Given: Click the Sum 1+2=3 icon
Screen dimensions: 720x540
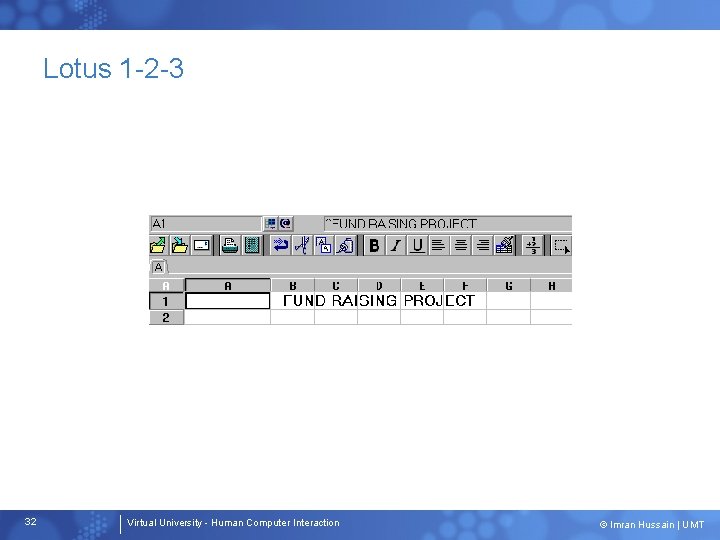Looking at the screenshot, I should tap(533, 245).
